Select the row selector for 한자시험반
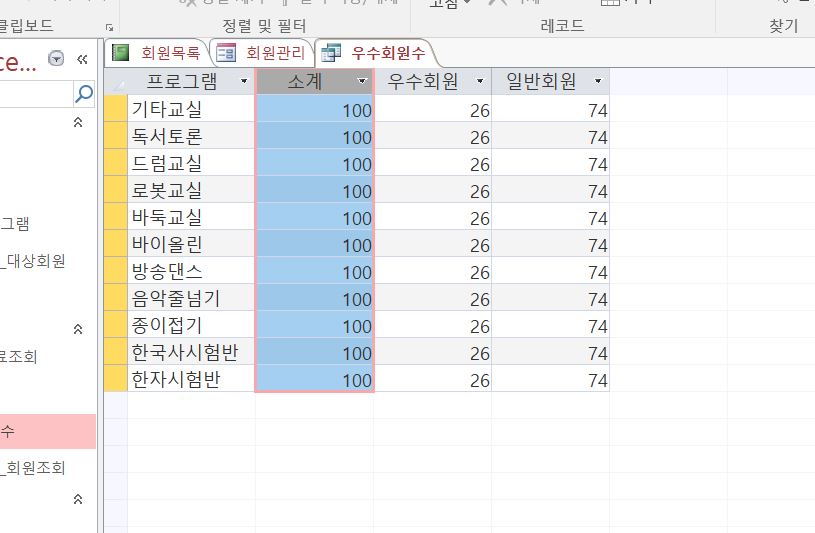Image resolution: width=815 pixels, height=533 pixels. (116, 379)
